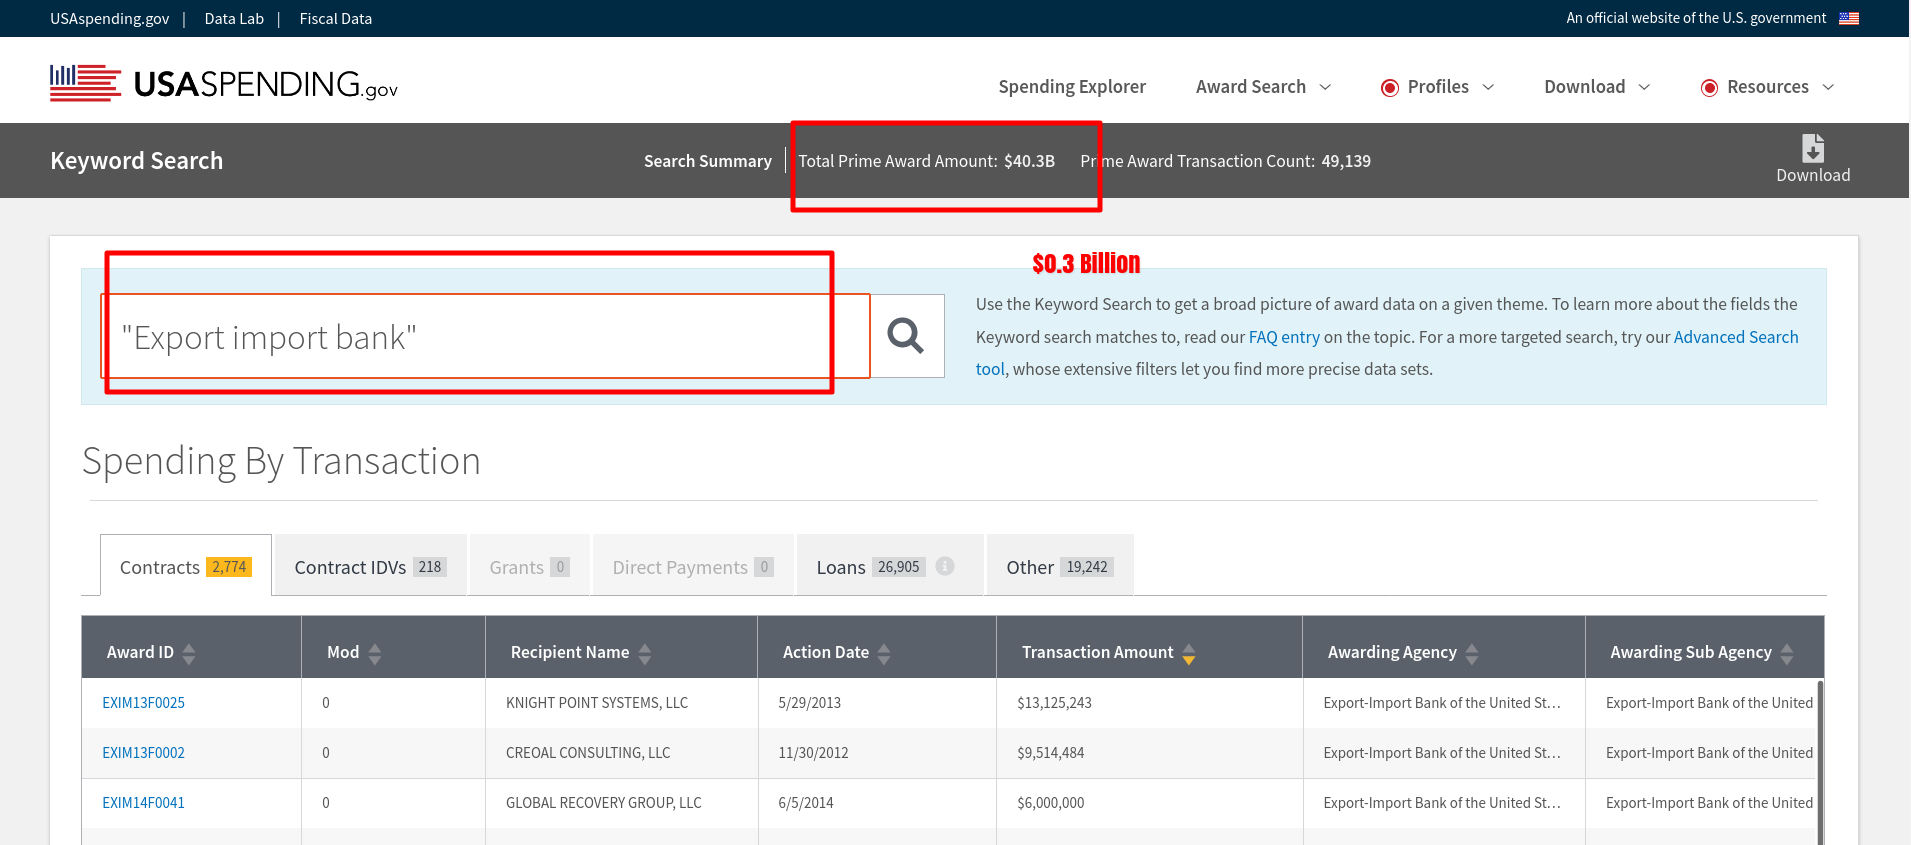1911x845 pixels.
Task: Expand the Award Search dropdown
Action: (1263, 87)
